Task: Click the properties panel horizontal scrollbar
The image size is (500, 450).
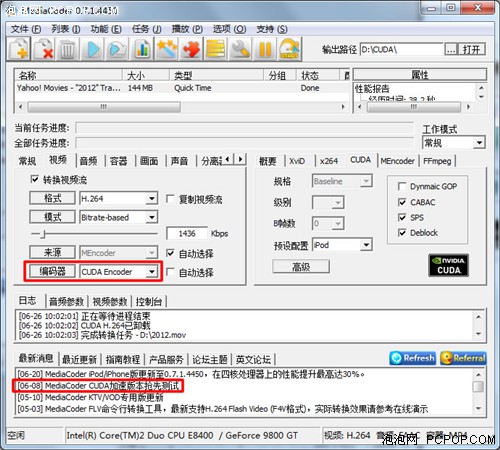Action: click(x=414, y=107)
